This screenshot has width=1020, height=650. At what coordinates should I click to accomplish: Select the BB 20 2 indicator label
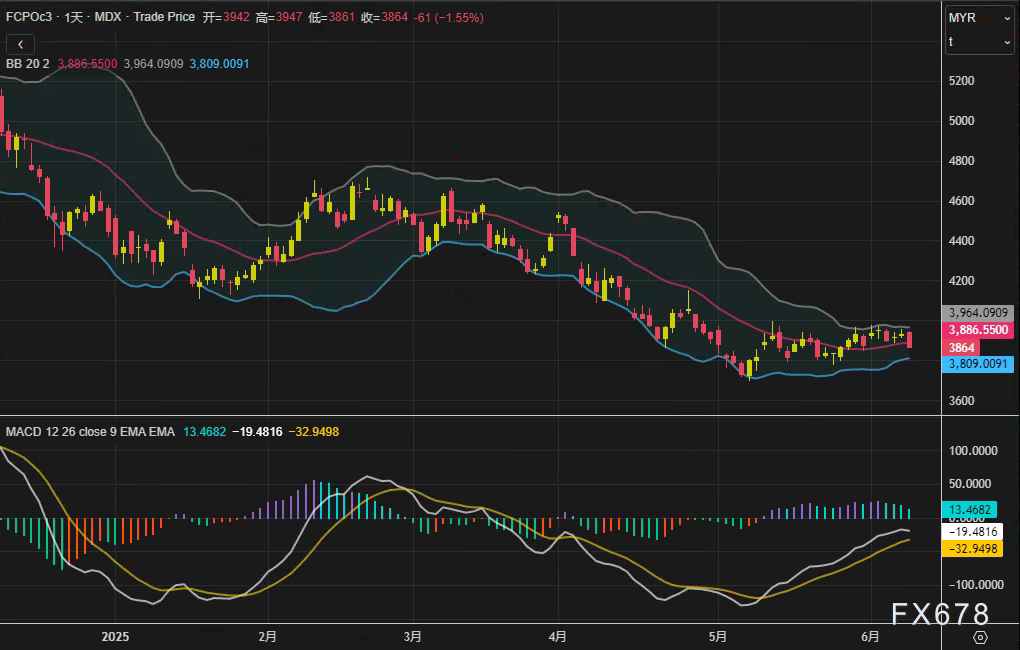click(x=28, y=63)
